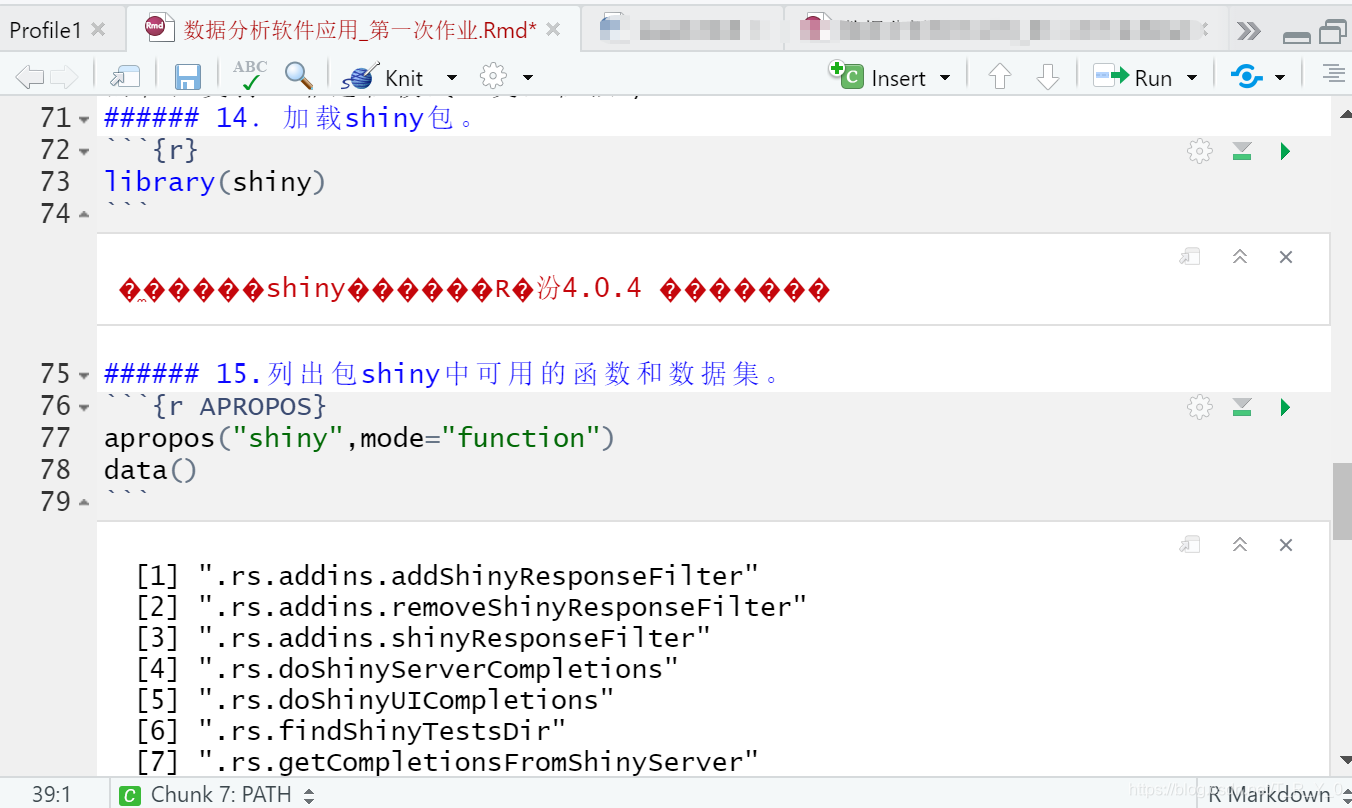Open Run options dropdown arrow

coord(1192,78)
